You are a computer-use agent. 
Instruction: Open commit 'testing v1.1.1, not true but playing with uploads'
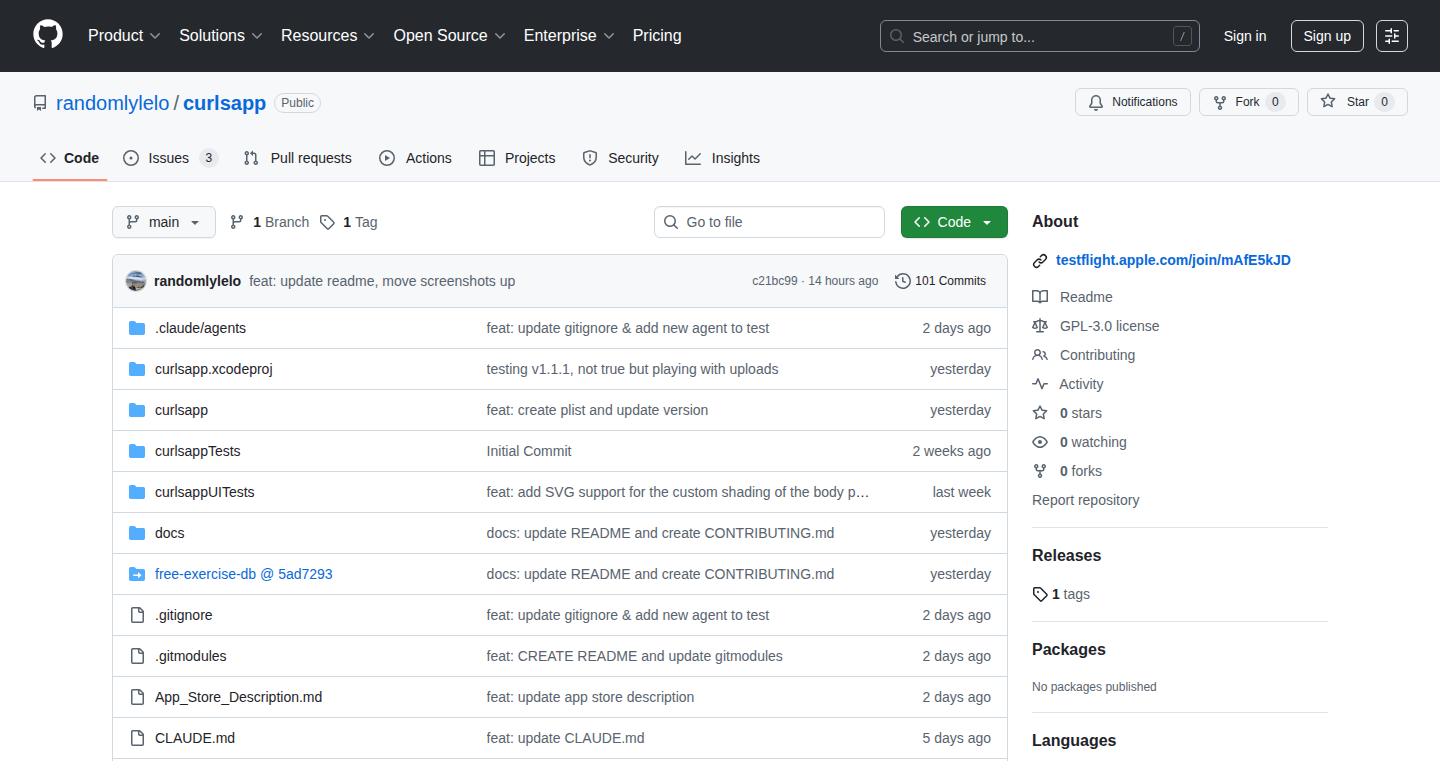[x=632, y=369]
